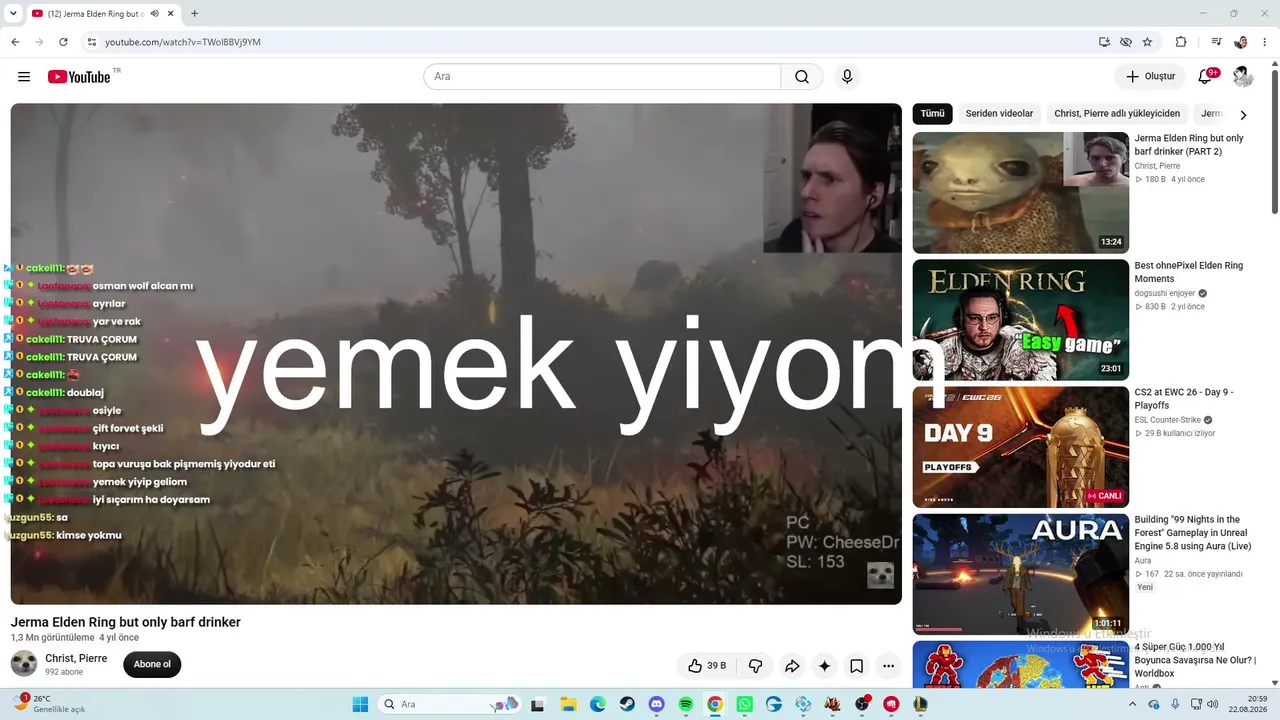Open the ESL Counter-Strike channel link

click(x=1168, y=421)
